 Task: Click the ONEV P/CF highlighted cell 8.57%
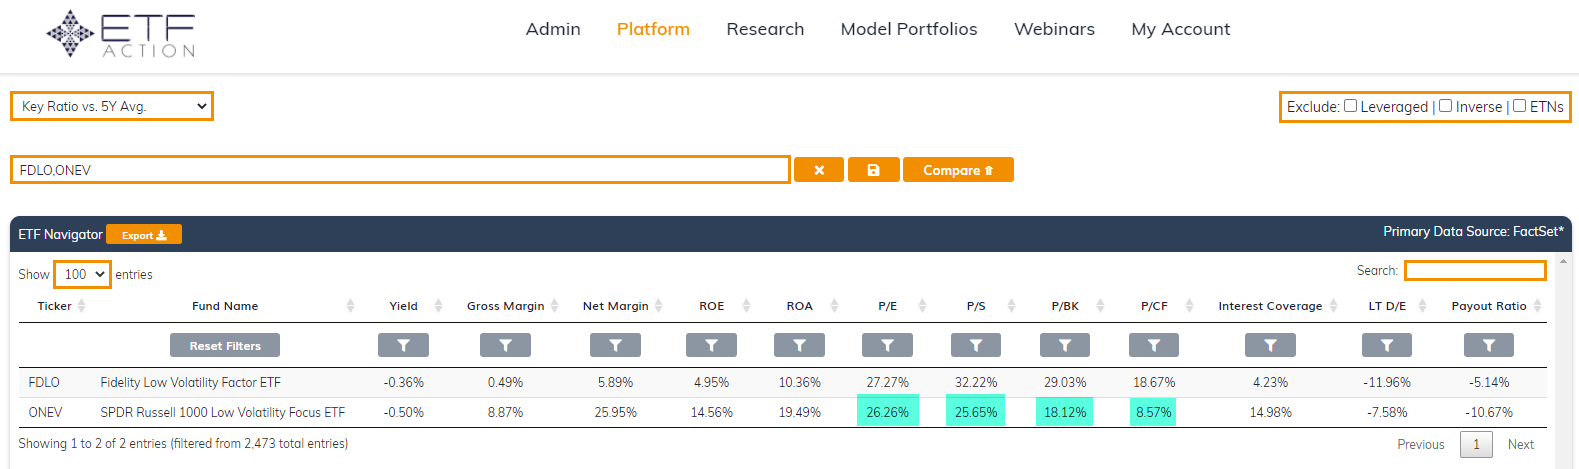pos(1153,412)
